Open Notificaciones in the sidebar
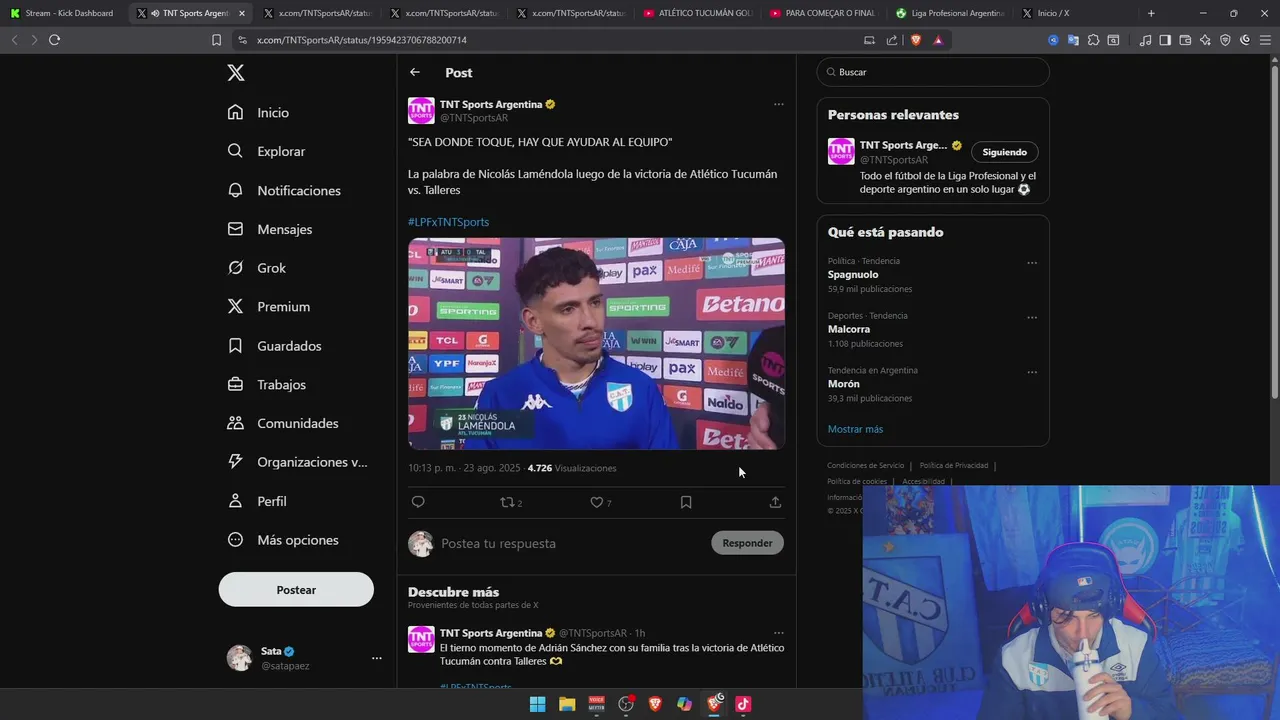This screenshot has height=720, width=1280. pyautogui.click(x=284, y=190)
